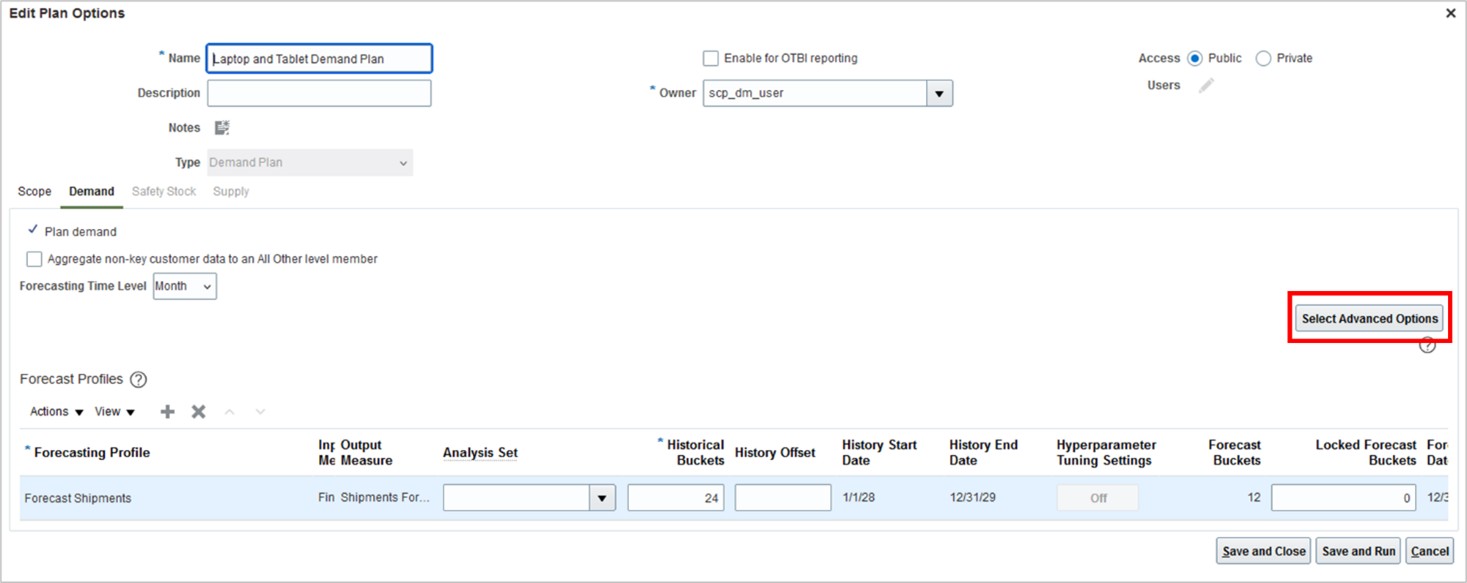
Task: Open the Supply tab
Action: tap(230, 191)
